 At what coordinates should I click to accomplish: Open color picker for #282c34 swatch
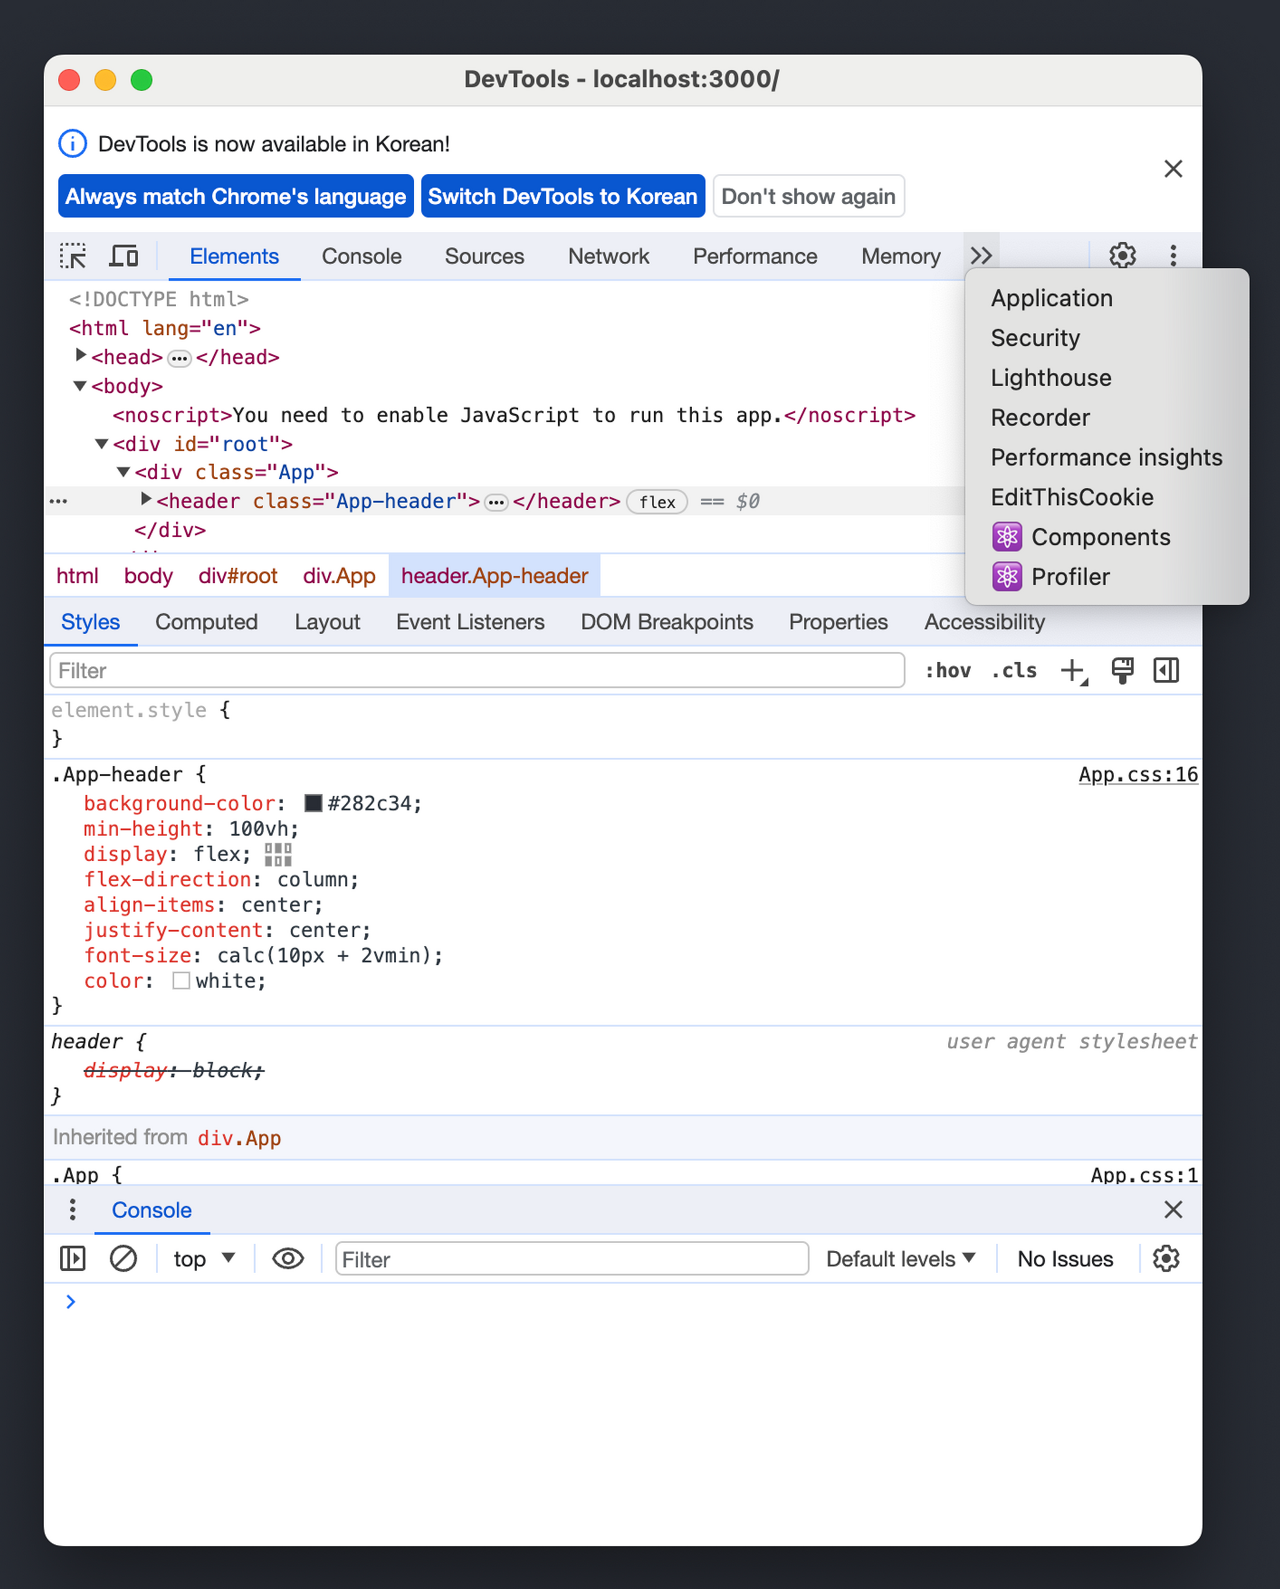[314, 803]
